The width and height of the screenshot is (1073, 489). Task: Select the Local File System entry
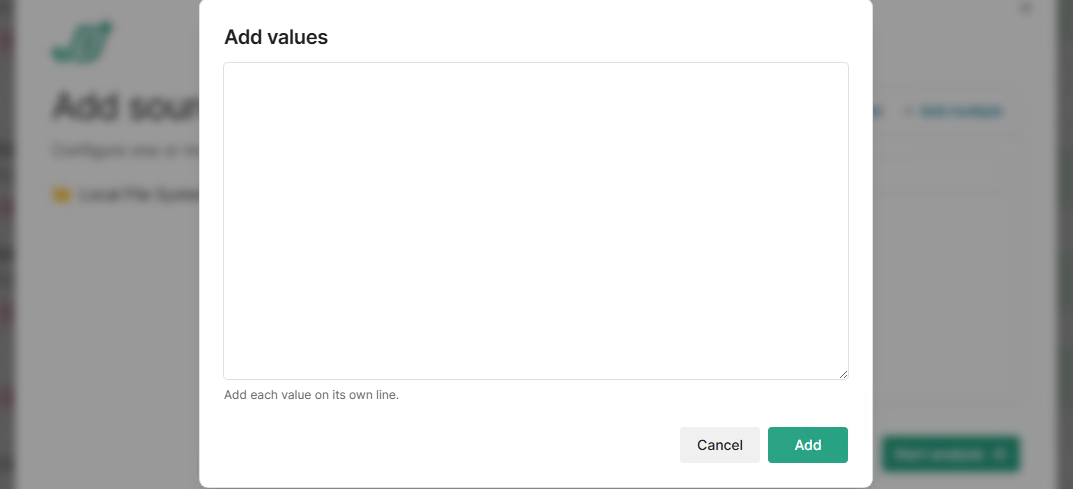pos(140,195)
